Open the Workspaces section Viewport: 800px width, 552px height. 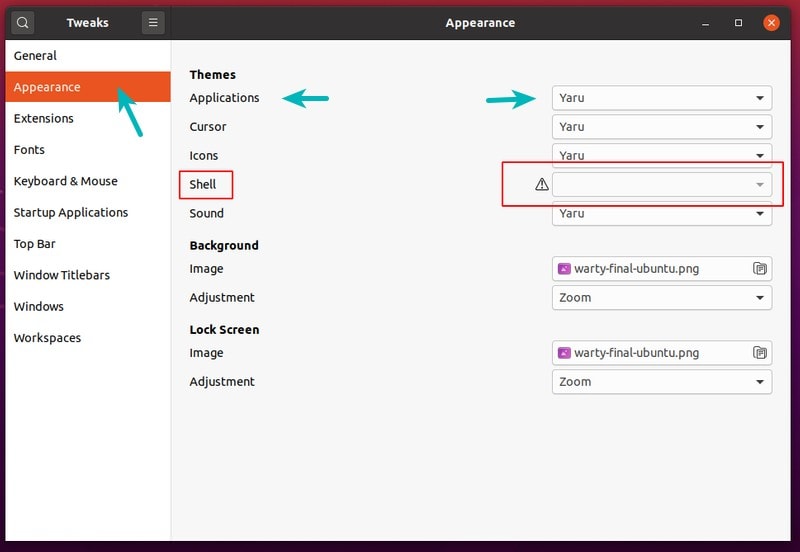pyautogui.click(x=88, y=338)
